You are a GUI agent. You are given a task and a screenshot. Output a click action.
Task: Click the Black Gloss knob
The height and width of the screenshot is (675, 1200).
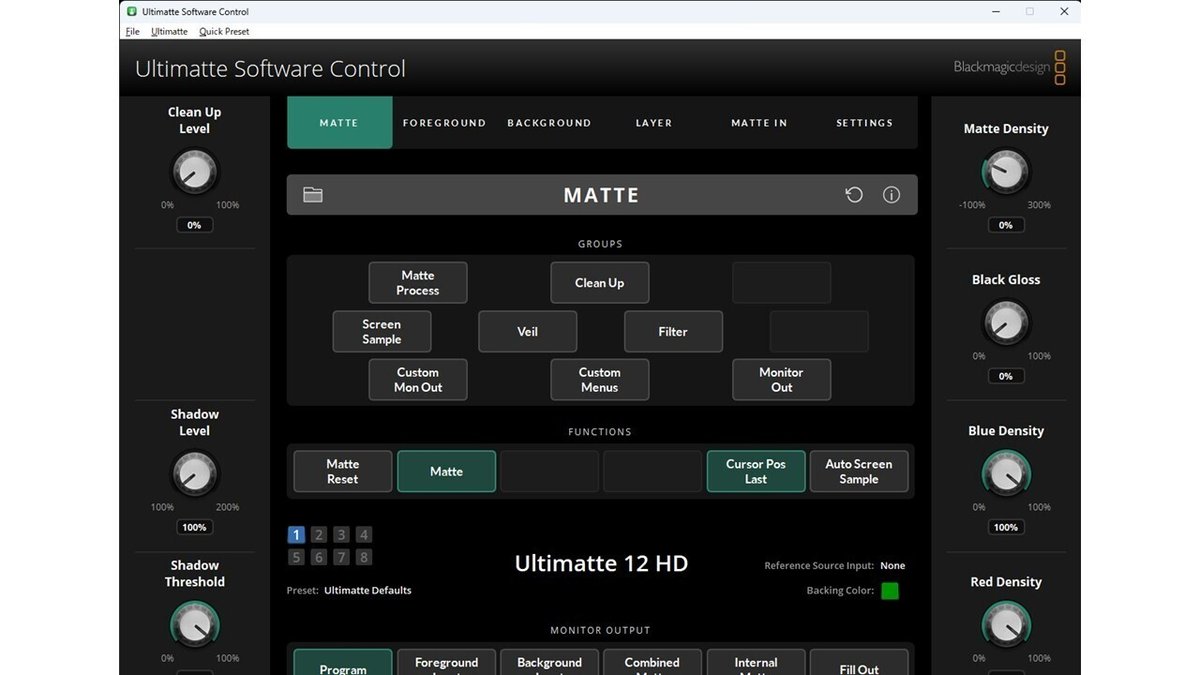tap(1006, 323)
